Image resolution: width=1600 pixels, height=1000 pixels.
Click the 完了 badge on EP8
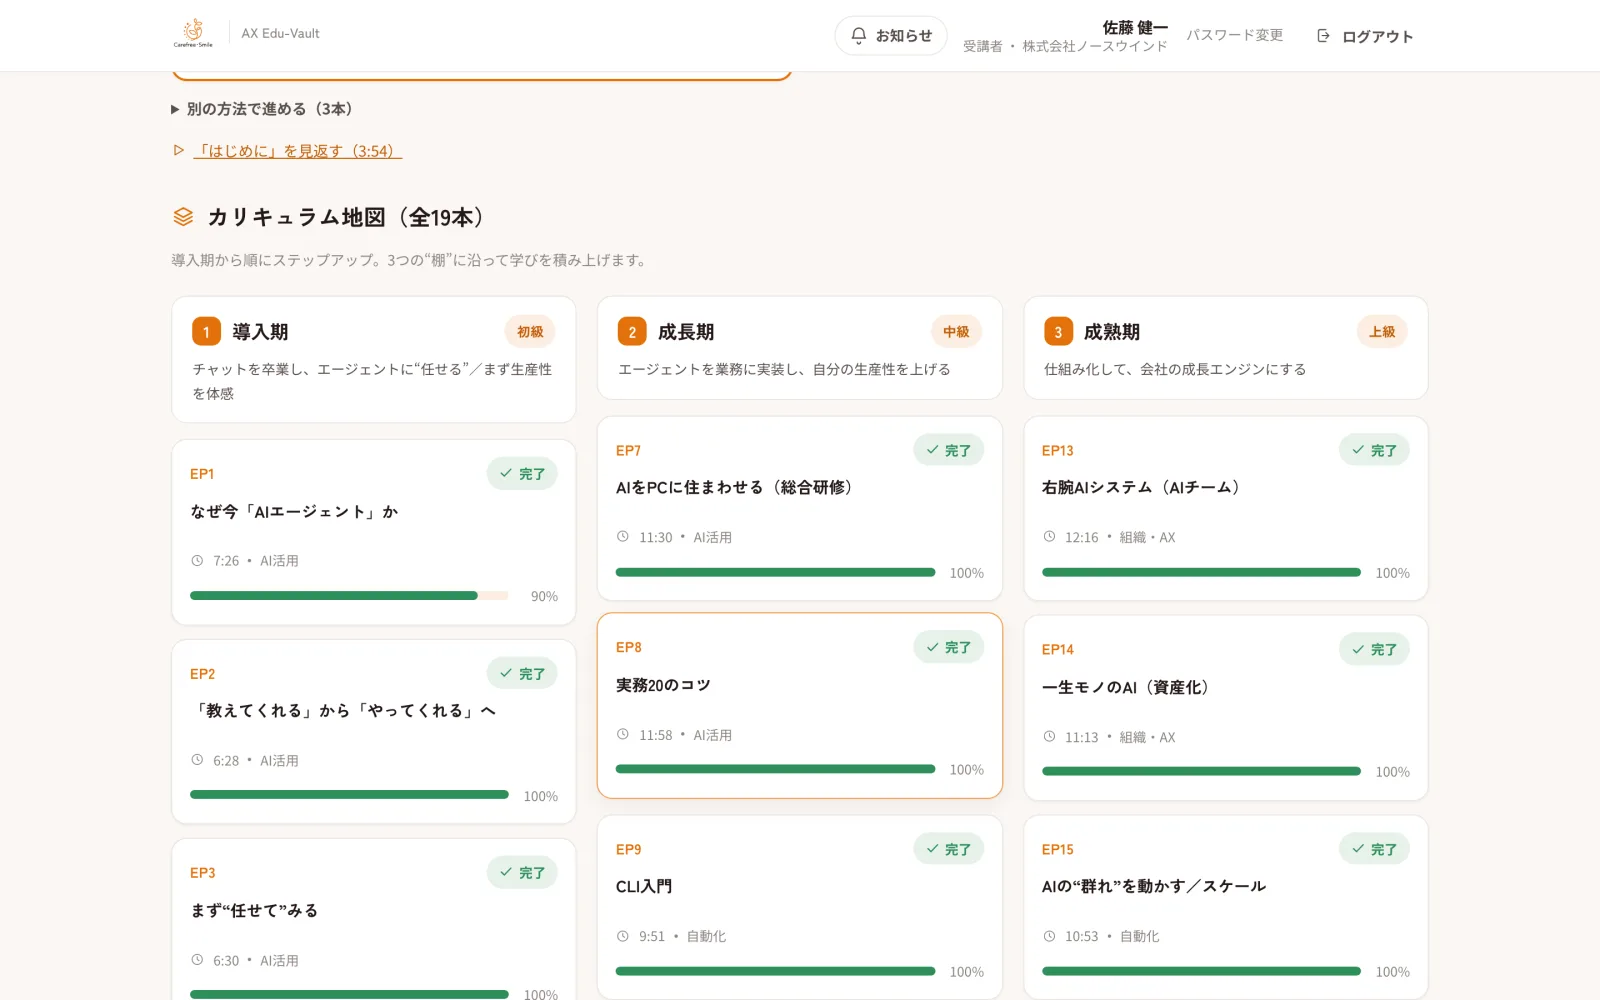948,648
